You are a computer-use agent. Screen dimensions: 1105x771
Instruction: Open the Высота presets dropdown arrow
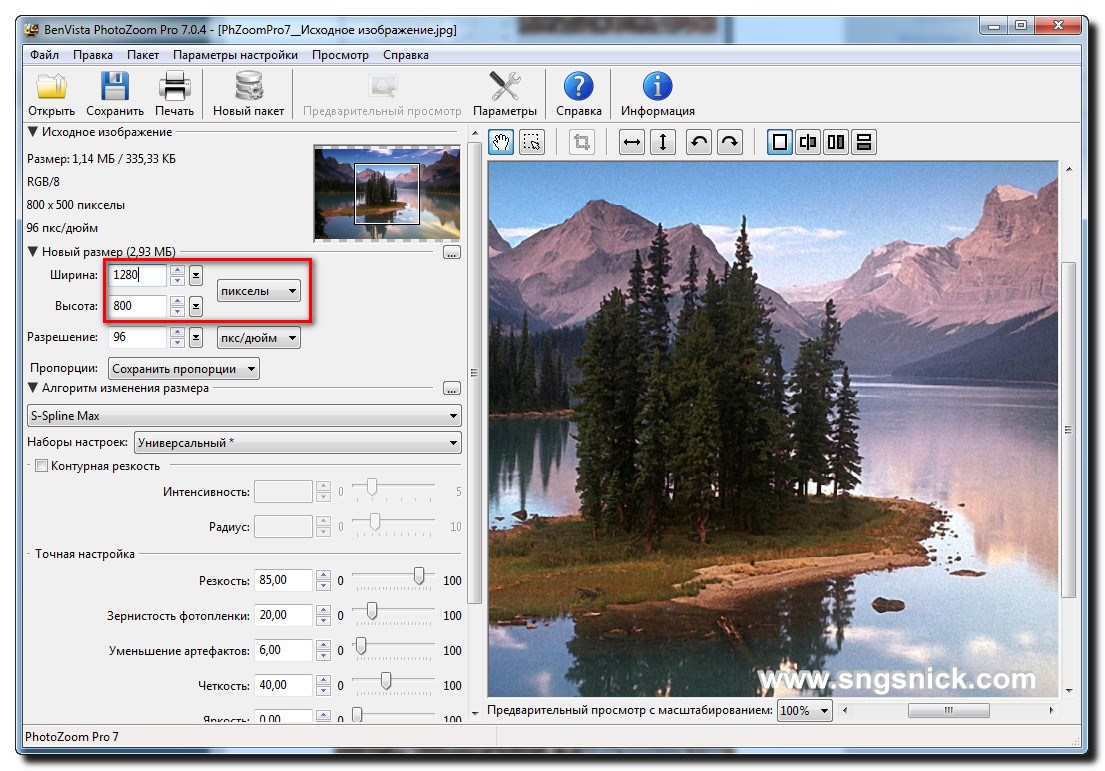point(196,306)
